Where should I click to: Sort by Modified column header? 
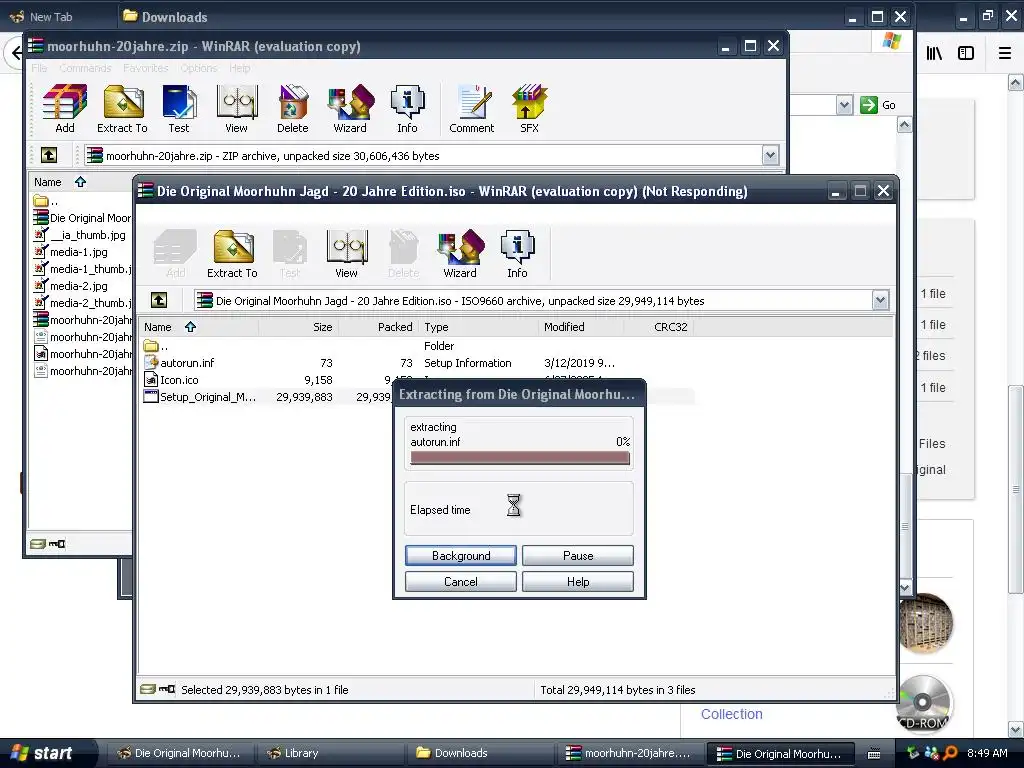pos(581,327)
